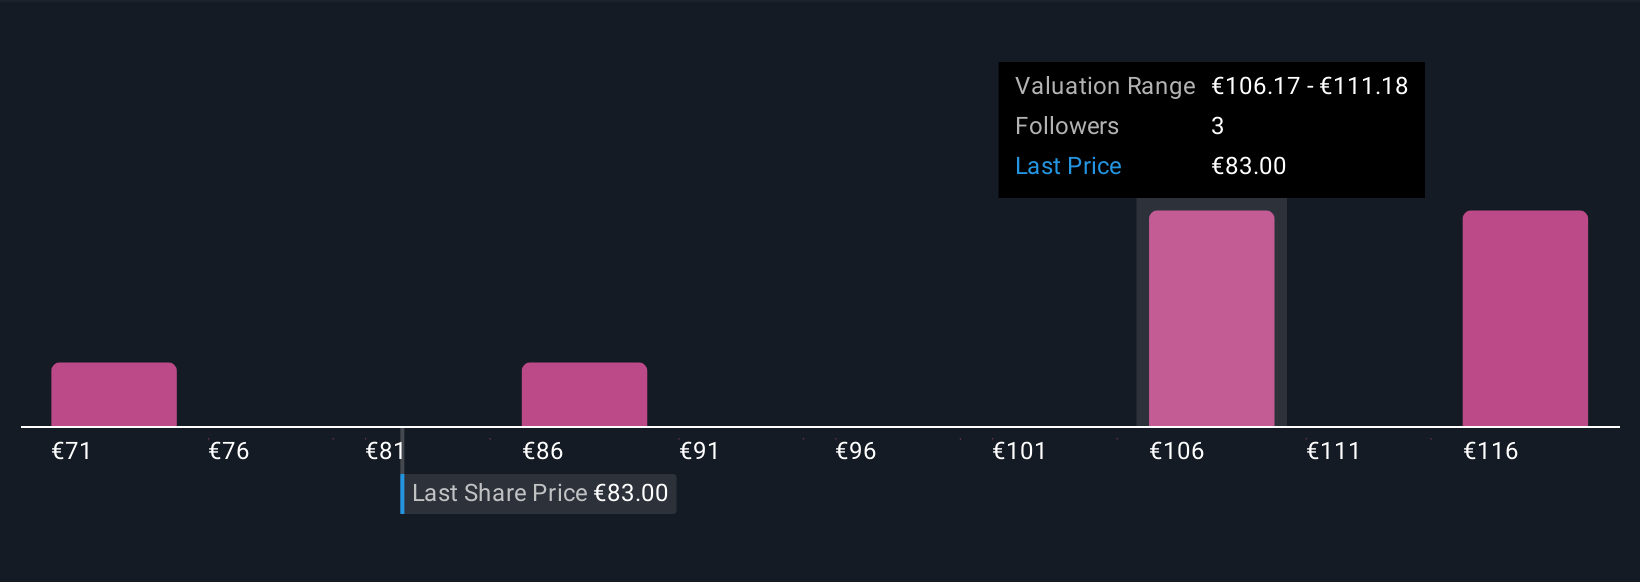Select the rightmost bar at €116
The image size is (1640, 582).
[1525, 318]
